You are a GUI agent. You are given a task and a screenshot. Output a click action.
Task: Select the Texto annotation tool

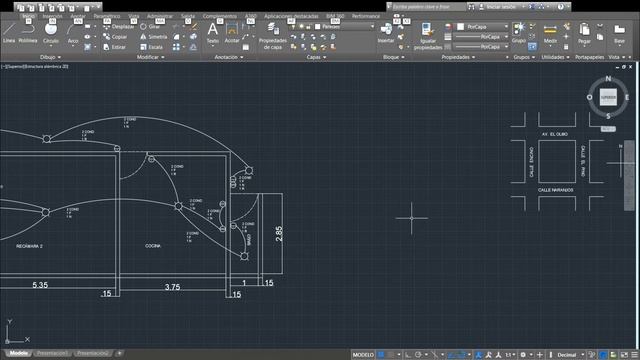[x=213, y=33]
